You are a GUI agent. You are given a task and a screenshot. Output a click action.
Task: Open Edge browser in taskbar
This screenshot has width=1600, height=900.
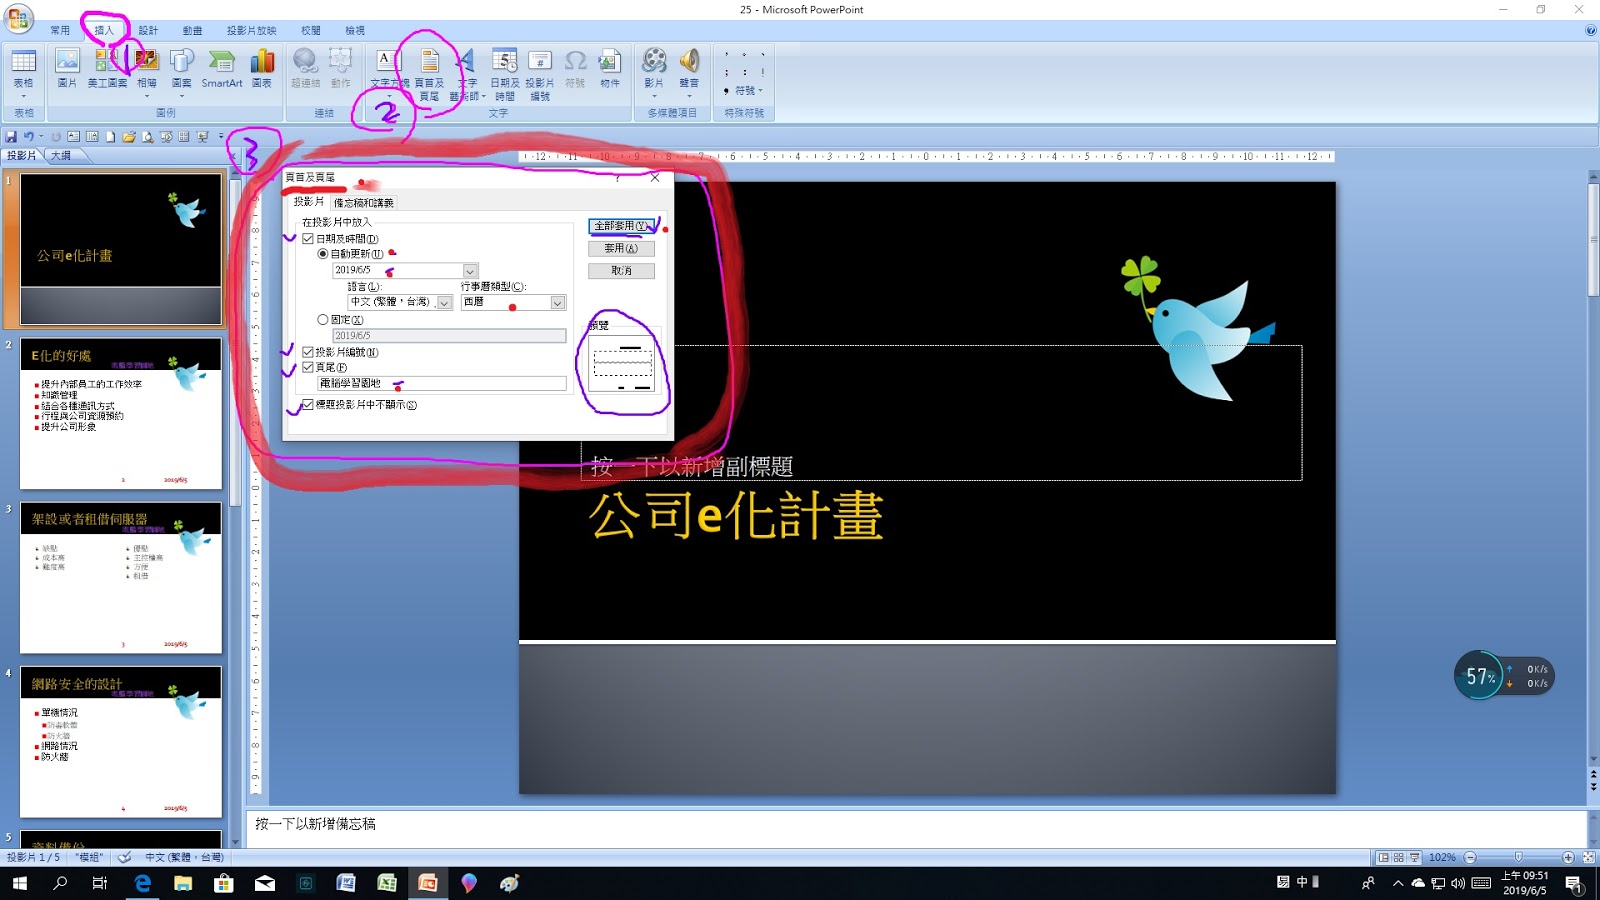(143, 883)
